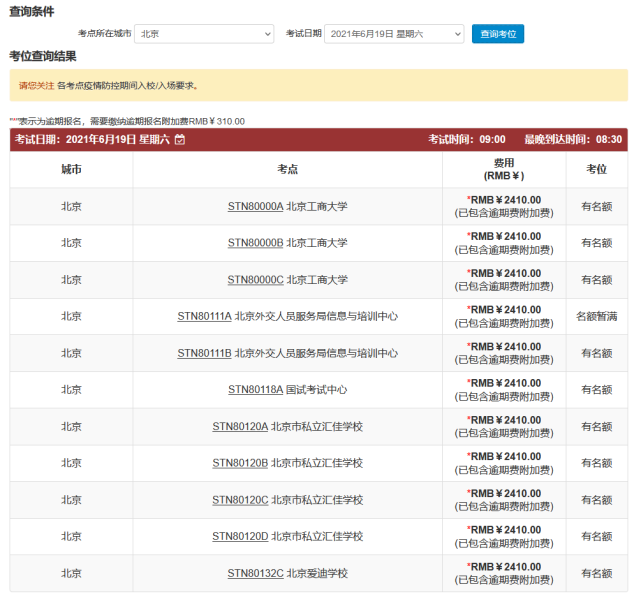Click the 考位查询结果 heading
Screen dimensions: 641x596
coord(43,56)
